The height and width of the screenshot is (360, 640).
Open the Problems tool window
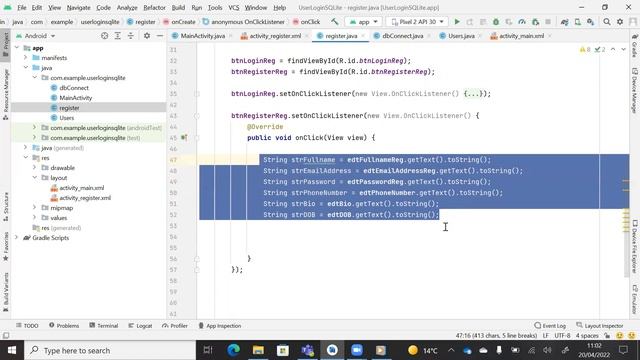(x=64, y=325)
